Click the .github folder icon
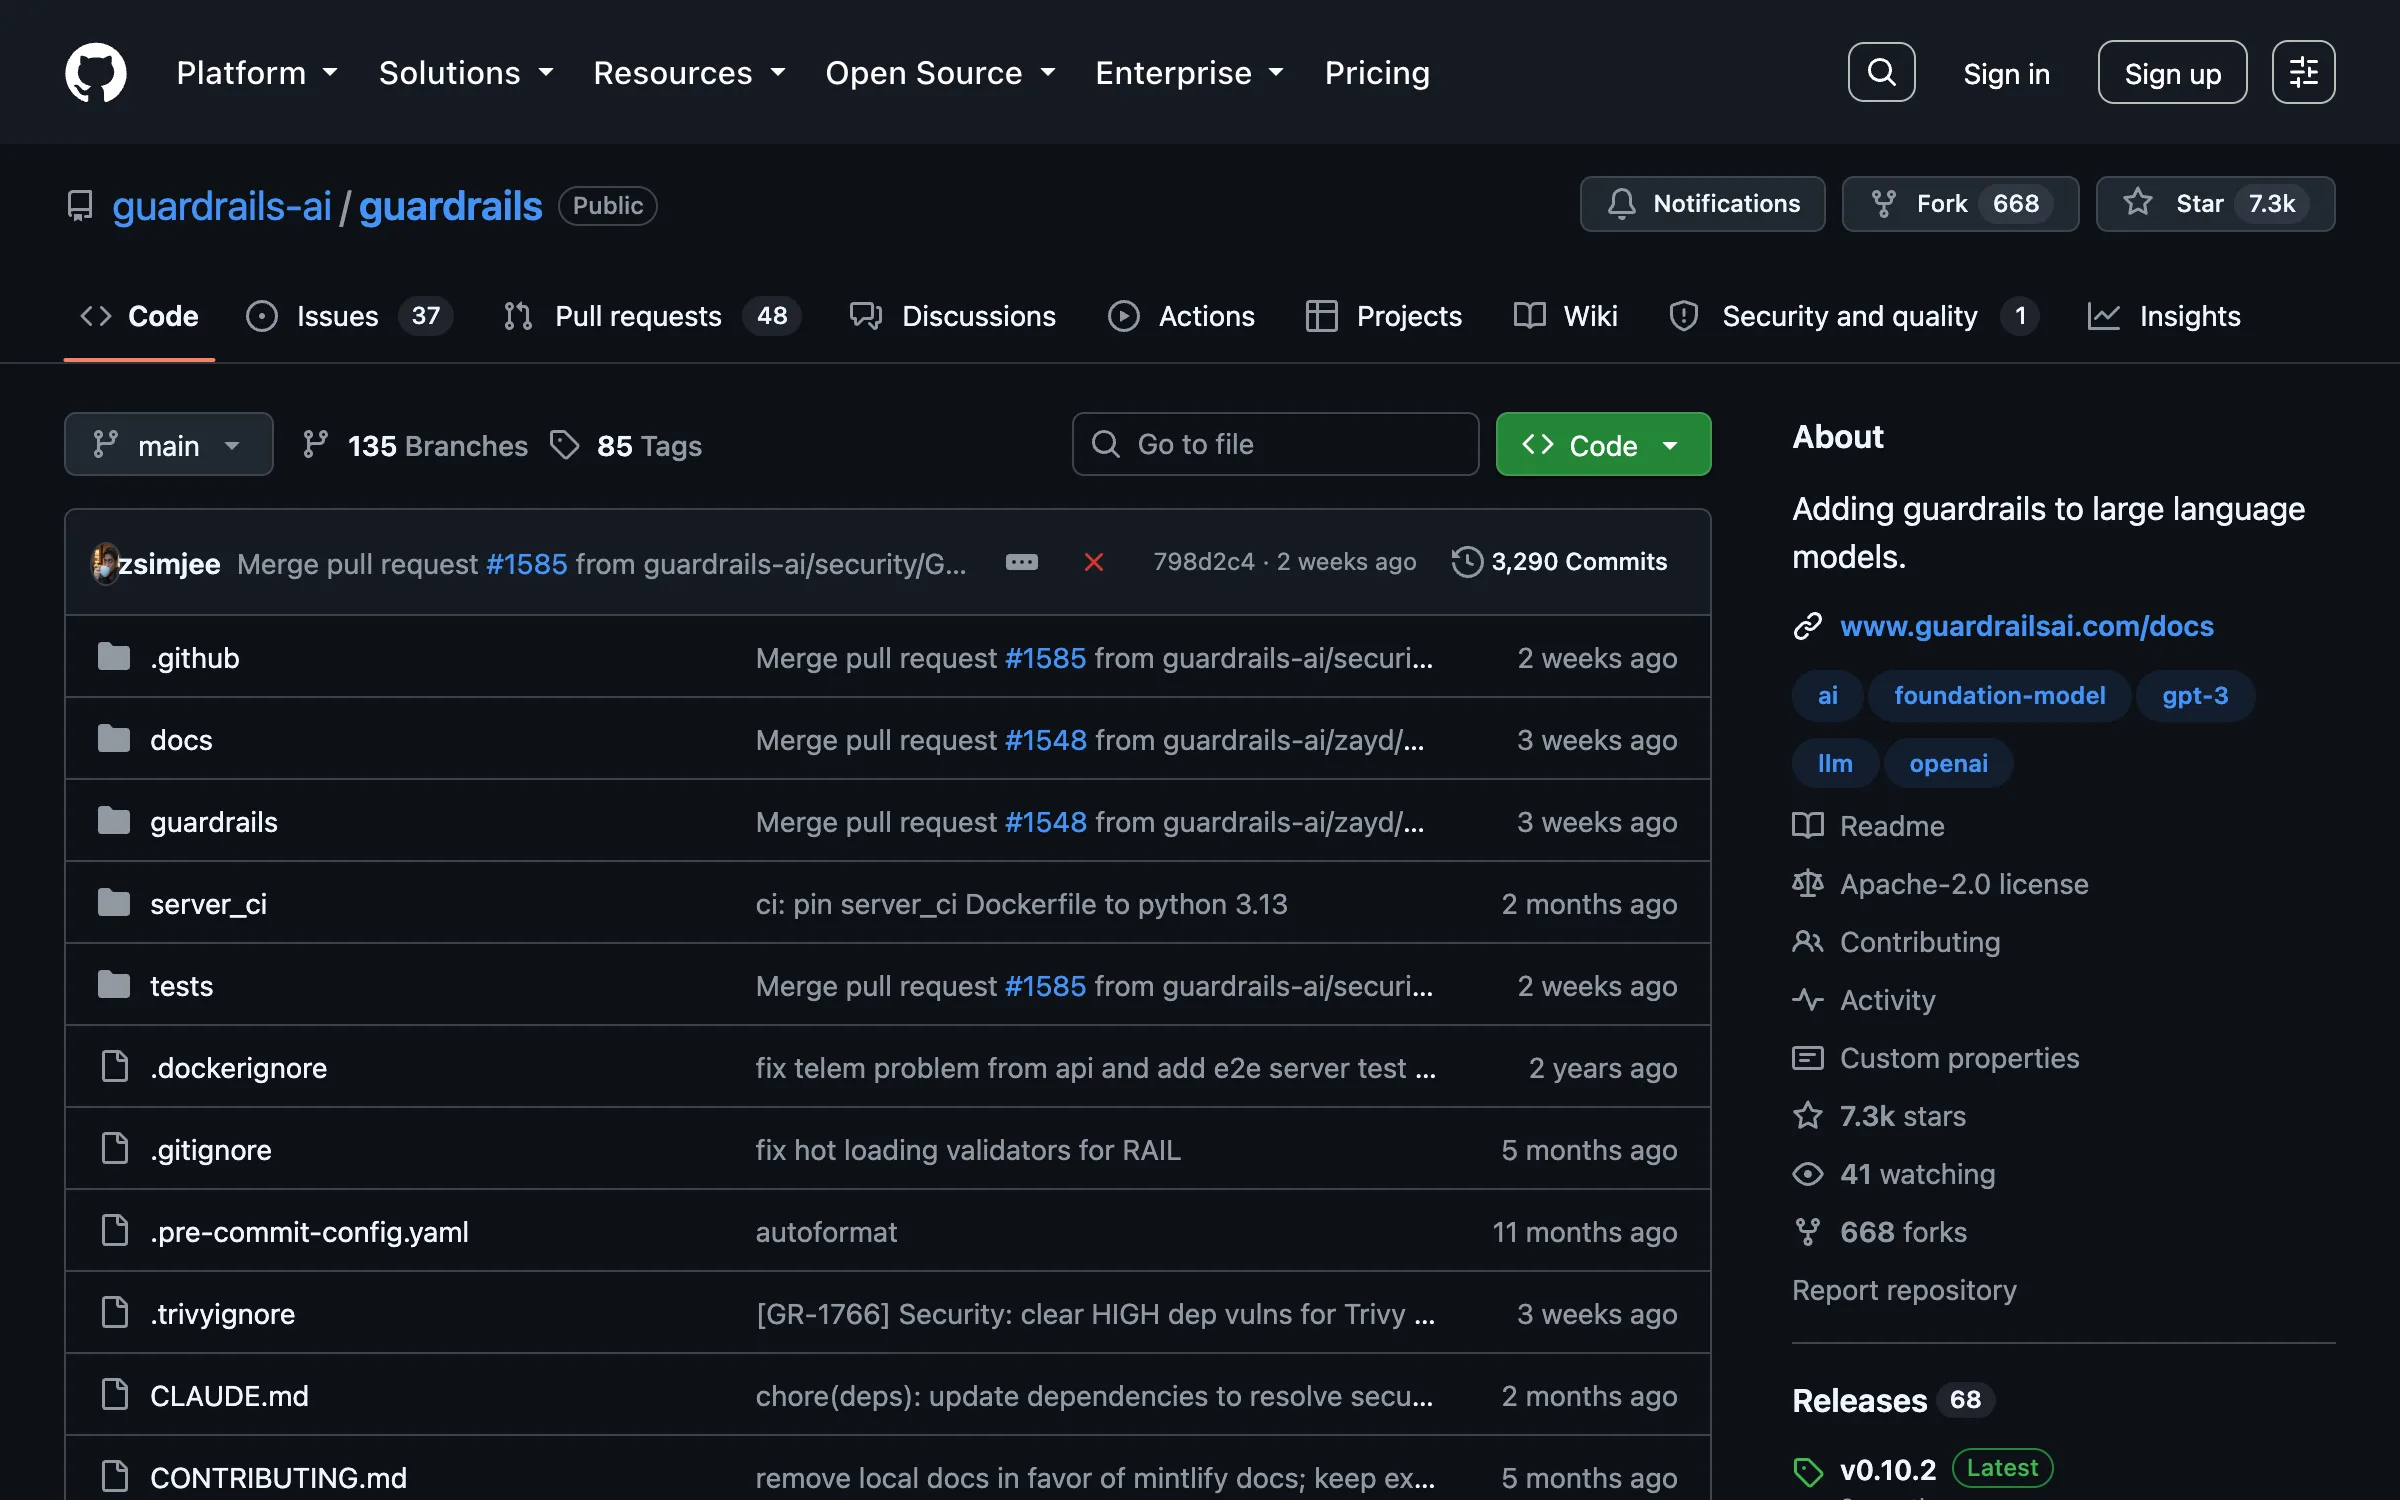Viewport: 2400px width, 1500px height. (x=114, y=657)
